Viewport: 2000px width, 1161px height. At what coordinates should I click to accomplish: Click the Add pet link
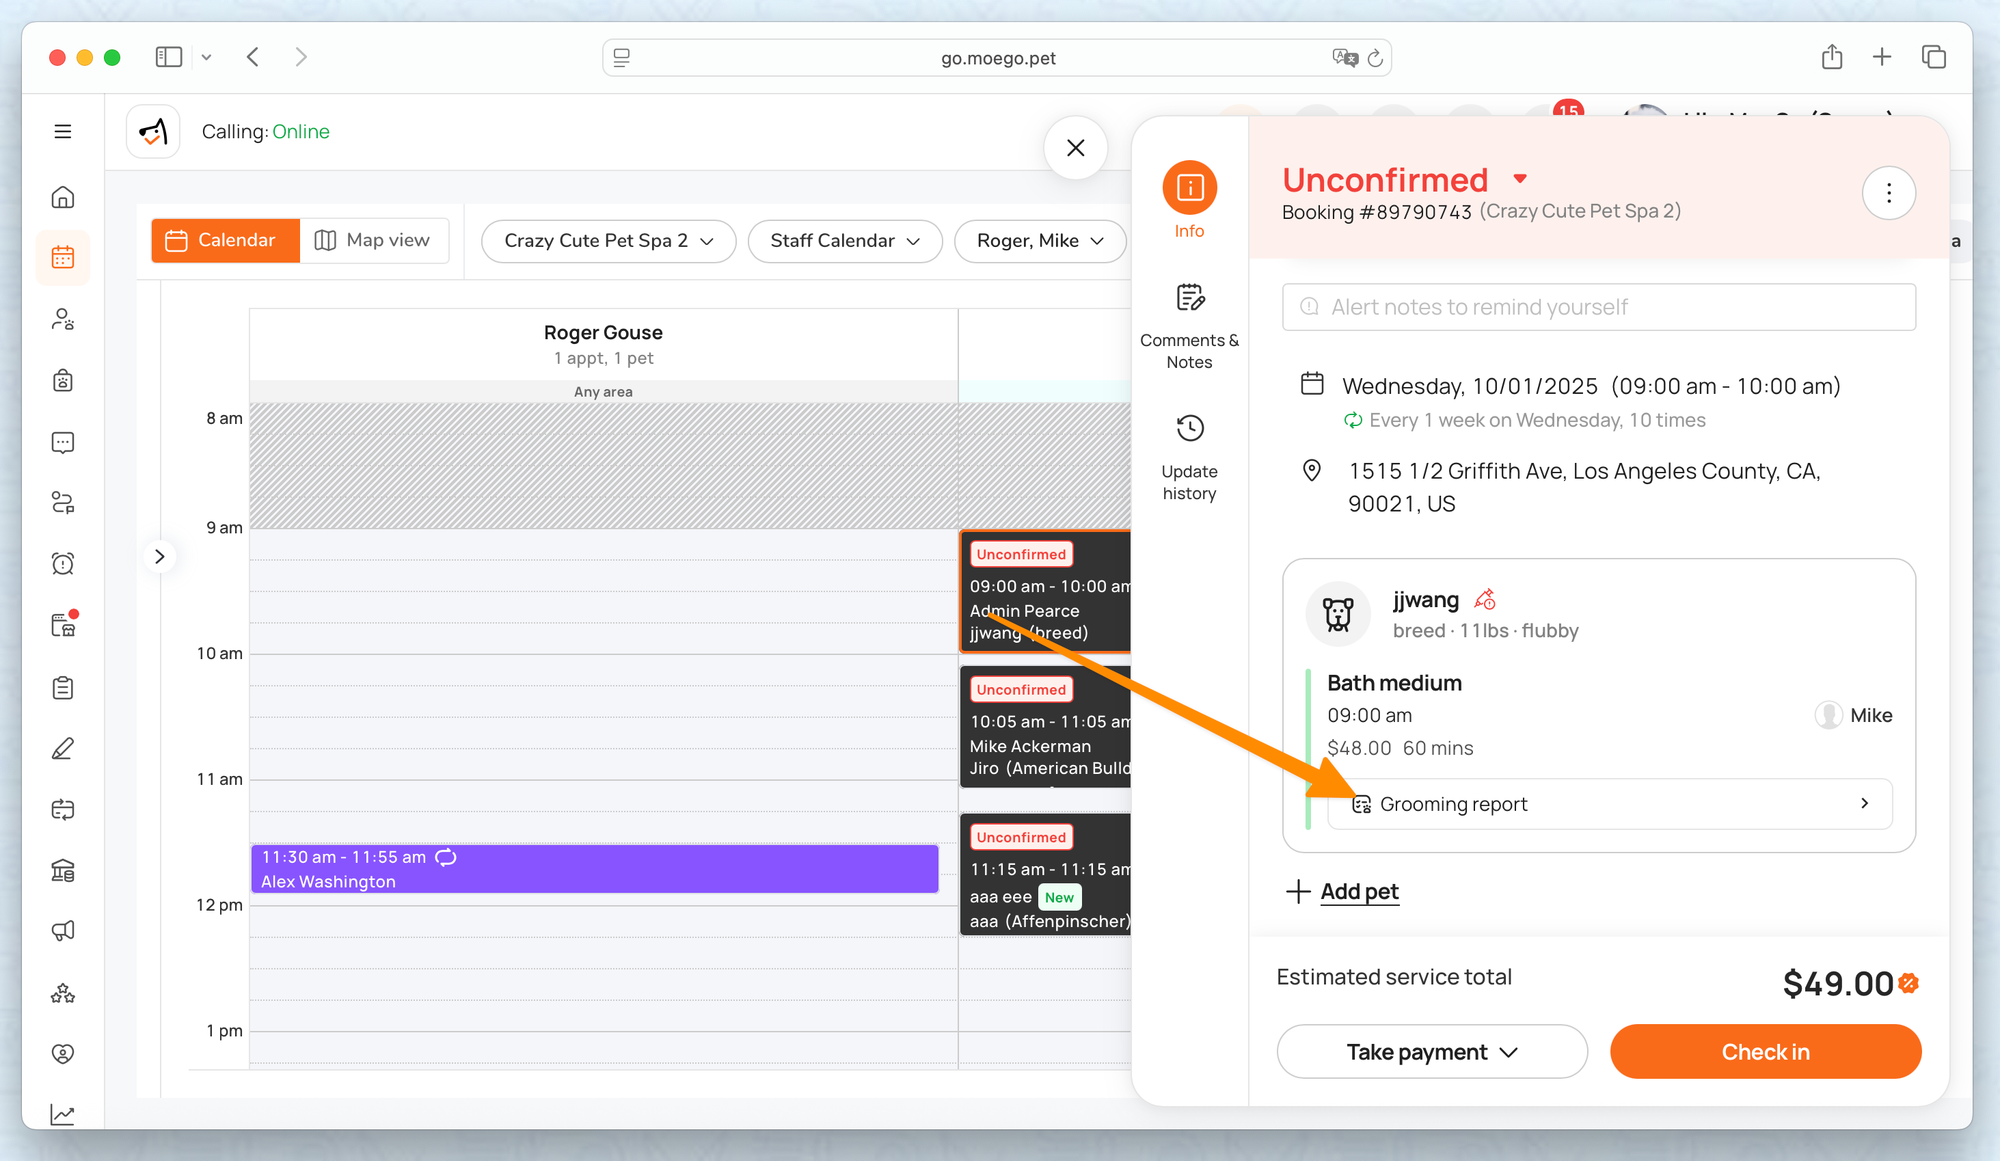(1358, 891)
